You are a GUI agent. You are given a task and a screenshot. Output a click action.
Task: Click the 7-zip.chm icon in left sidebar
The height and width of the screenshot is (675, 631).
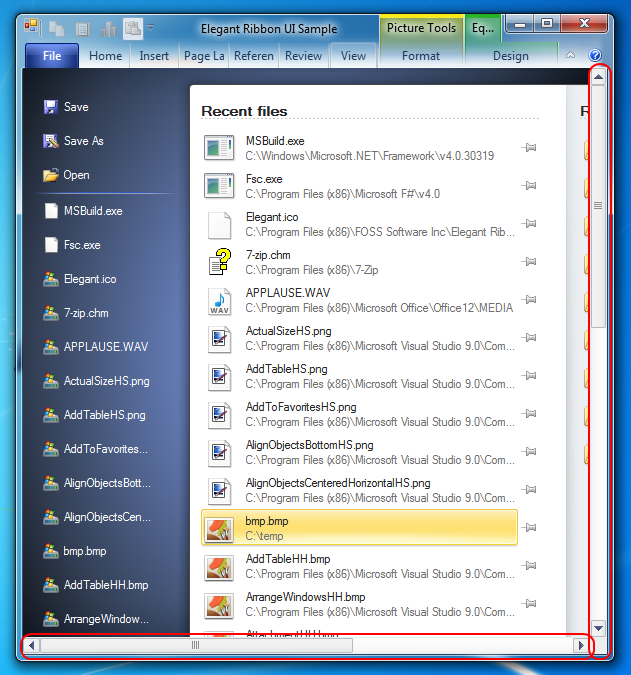pyautogui.click(x=51, y=313)
